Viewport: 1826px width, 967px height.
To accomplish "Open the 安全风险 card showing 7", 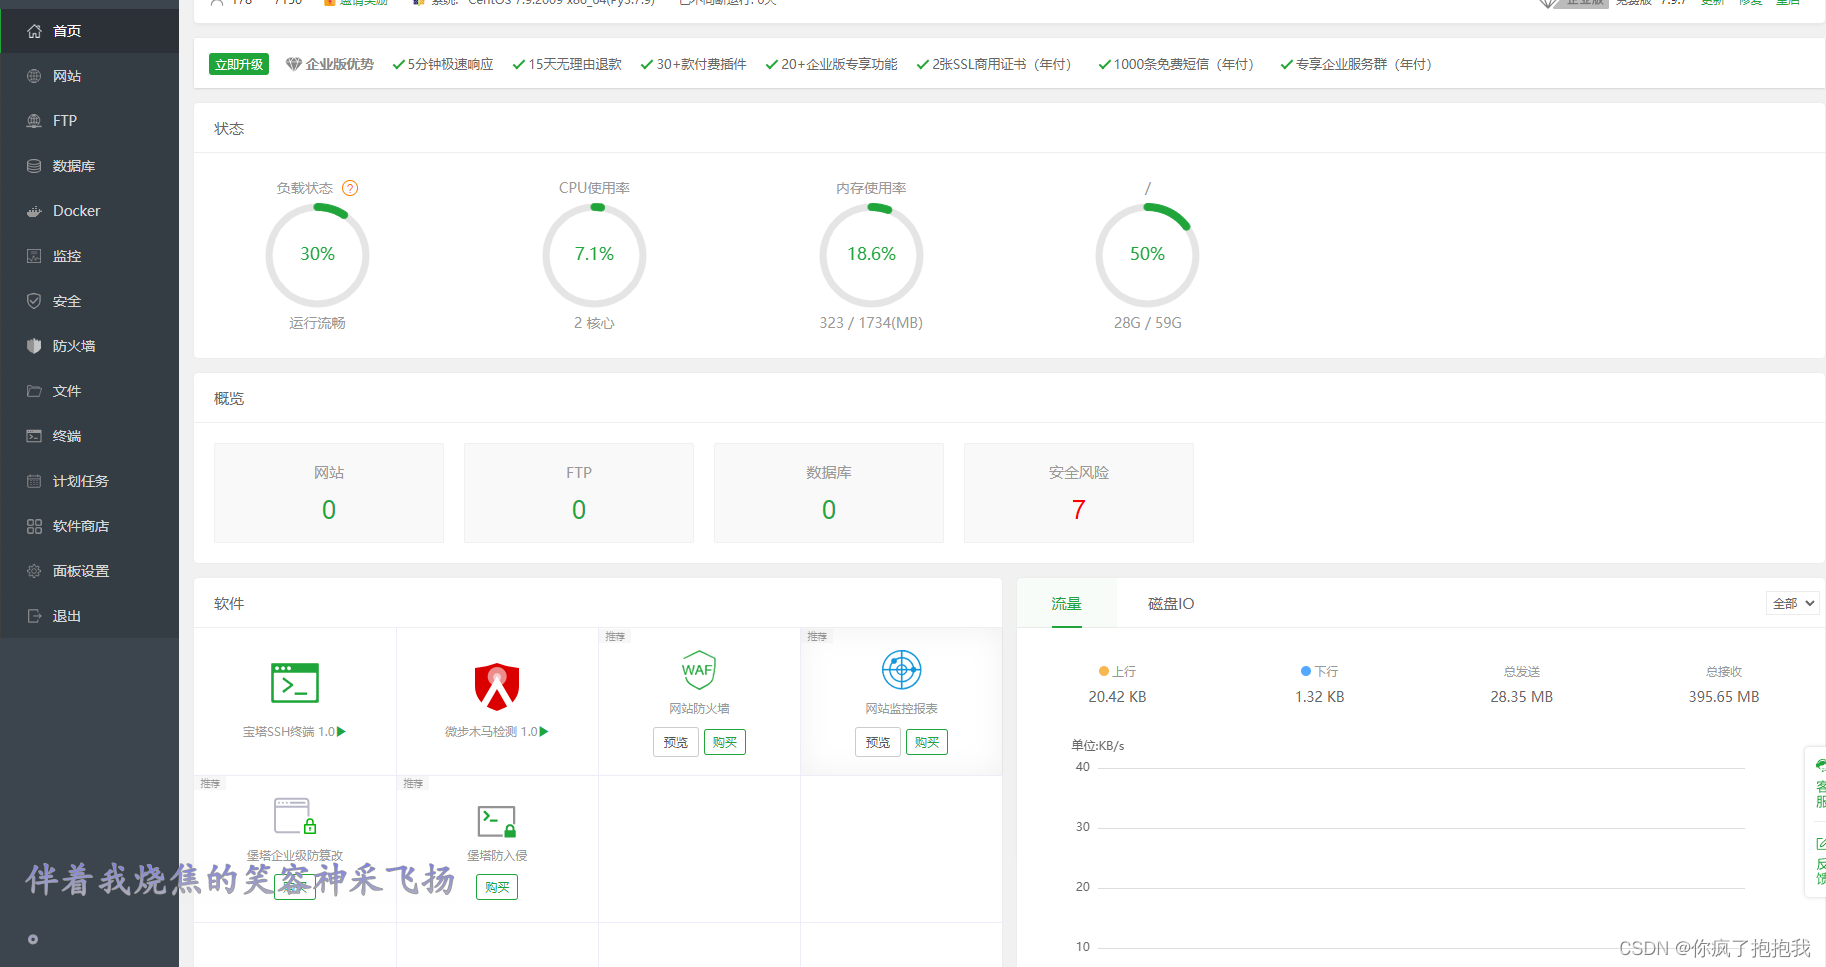I will click(1079, 493).
